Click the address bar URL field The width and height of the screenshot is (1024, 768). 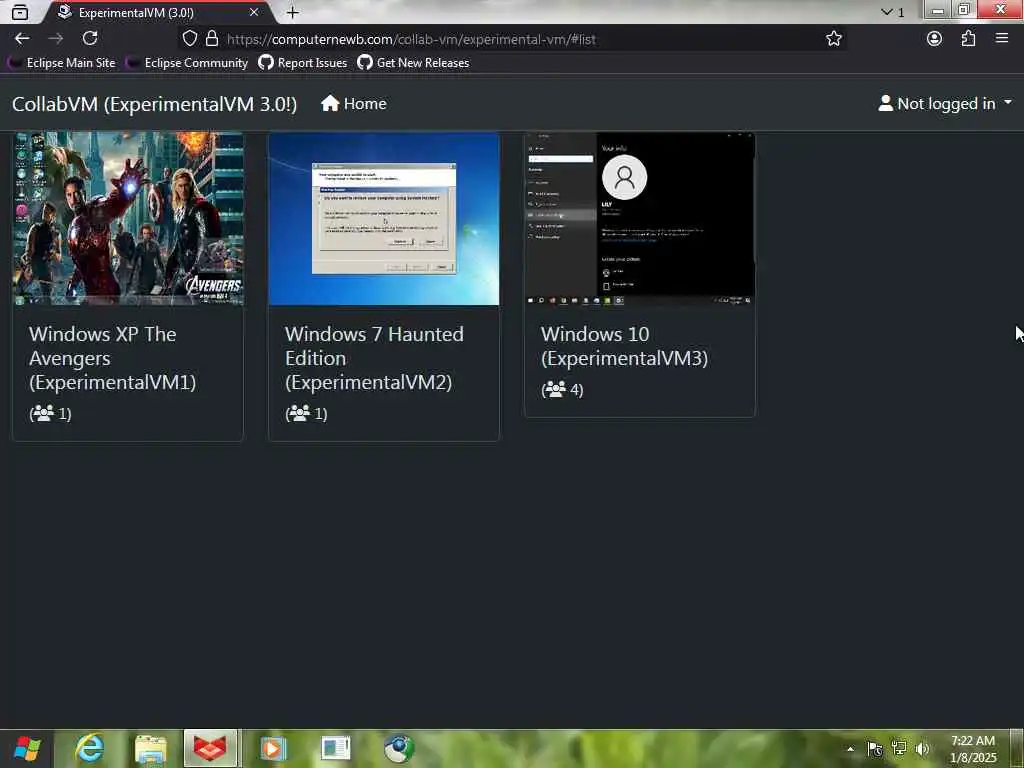pyautogui.click(x=513, y=39)
